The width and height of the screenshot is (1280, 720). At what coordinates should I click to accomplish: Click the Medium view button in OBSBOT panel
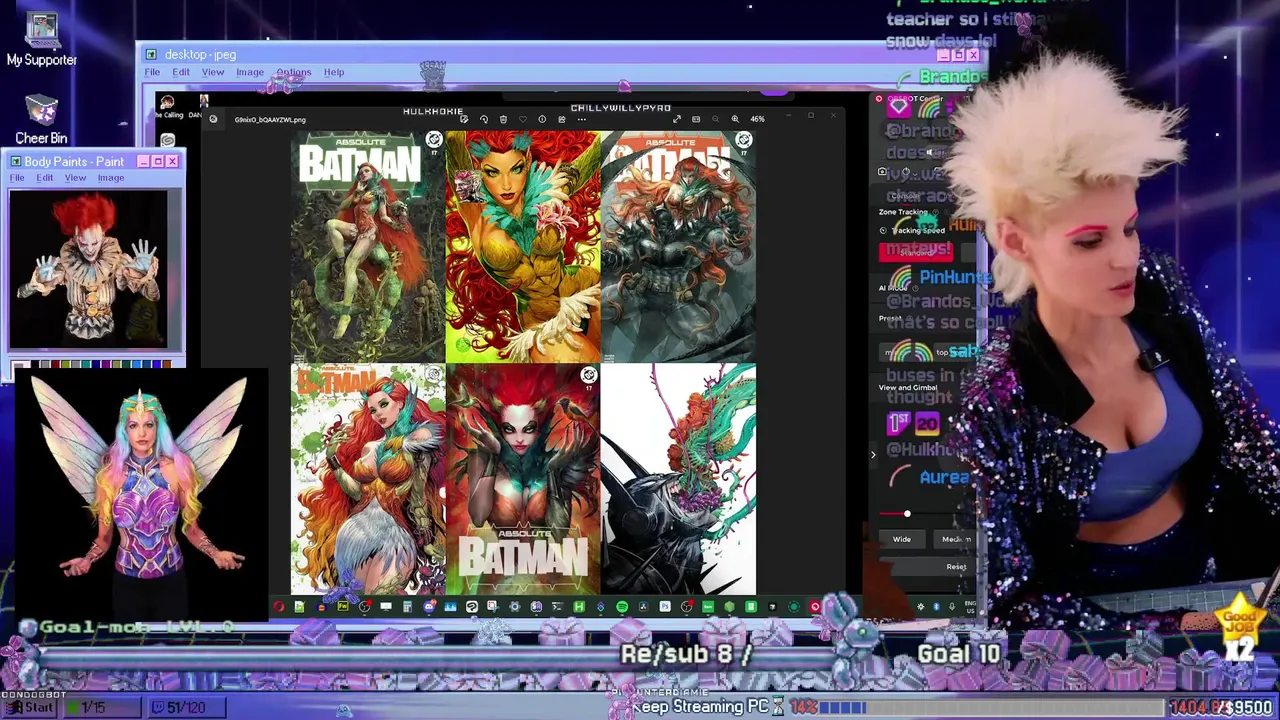coord(956,539)
